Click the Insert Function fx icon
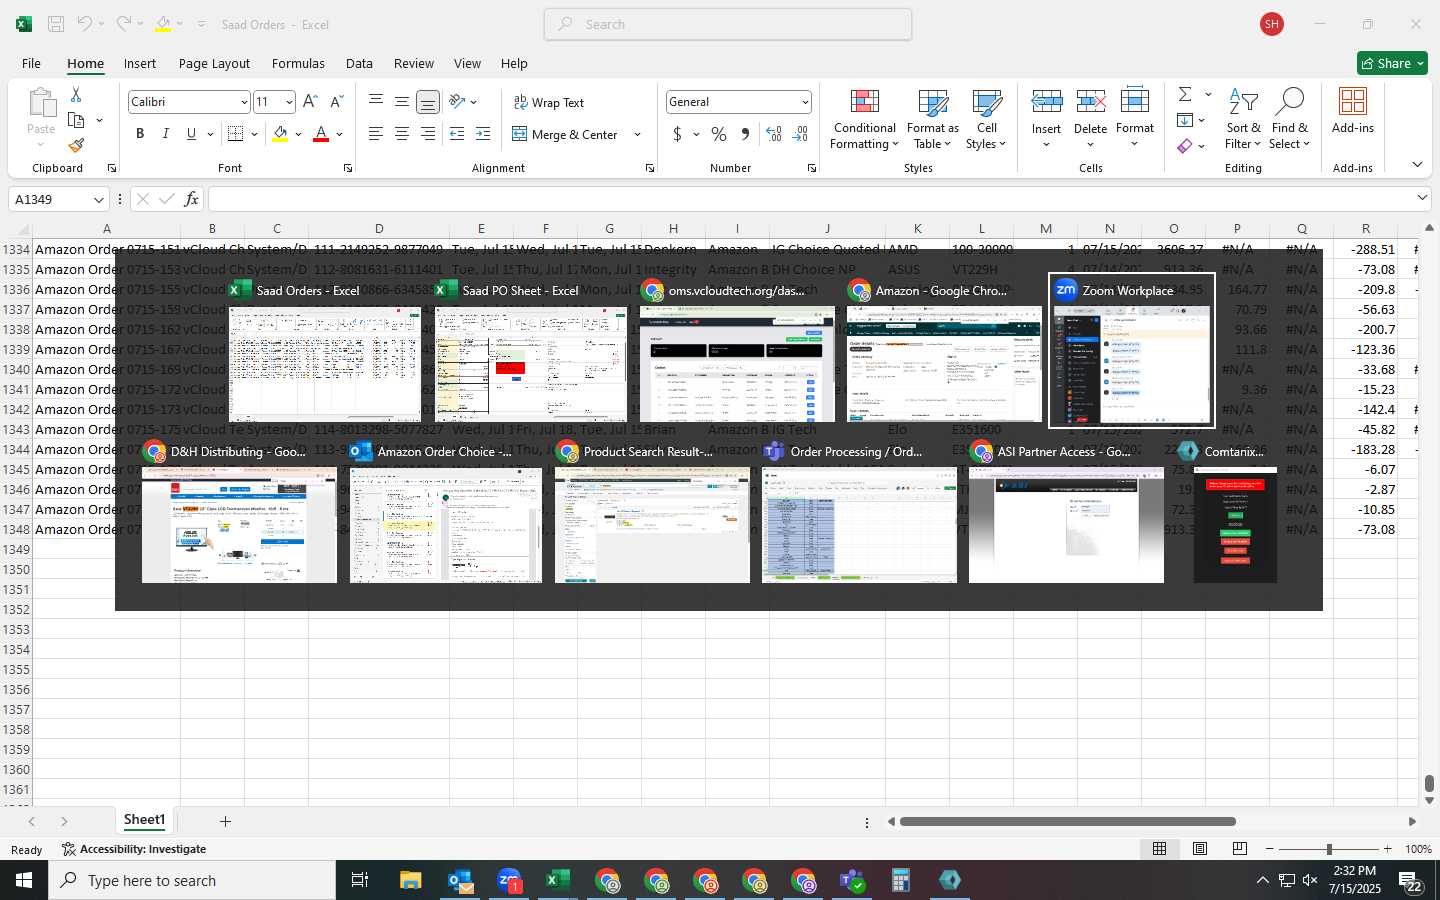The image size is (1440, 900). click(x=191, y=199)
